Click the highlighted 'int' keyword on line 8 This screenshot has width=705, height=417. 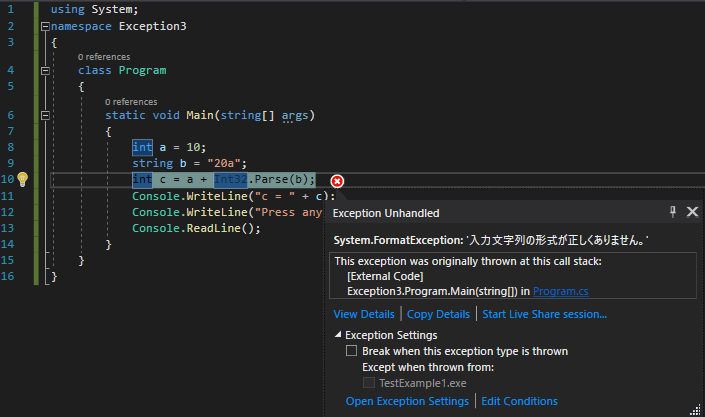(143, 147)
